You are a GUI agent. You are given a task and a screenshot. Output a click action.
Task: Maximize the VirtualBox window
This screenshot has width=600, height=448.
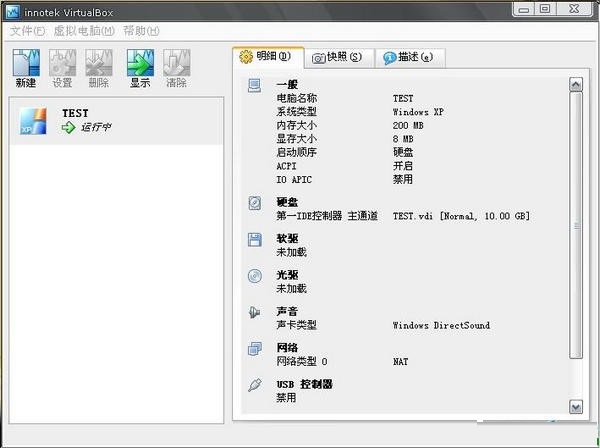pos(545,9)
